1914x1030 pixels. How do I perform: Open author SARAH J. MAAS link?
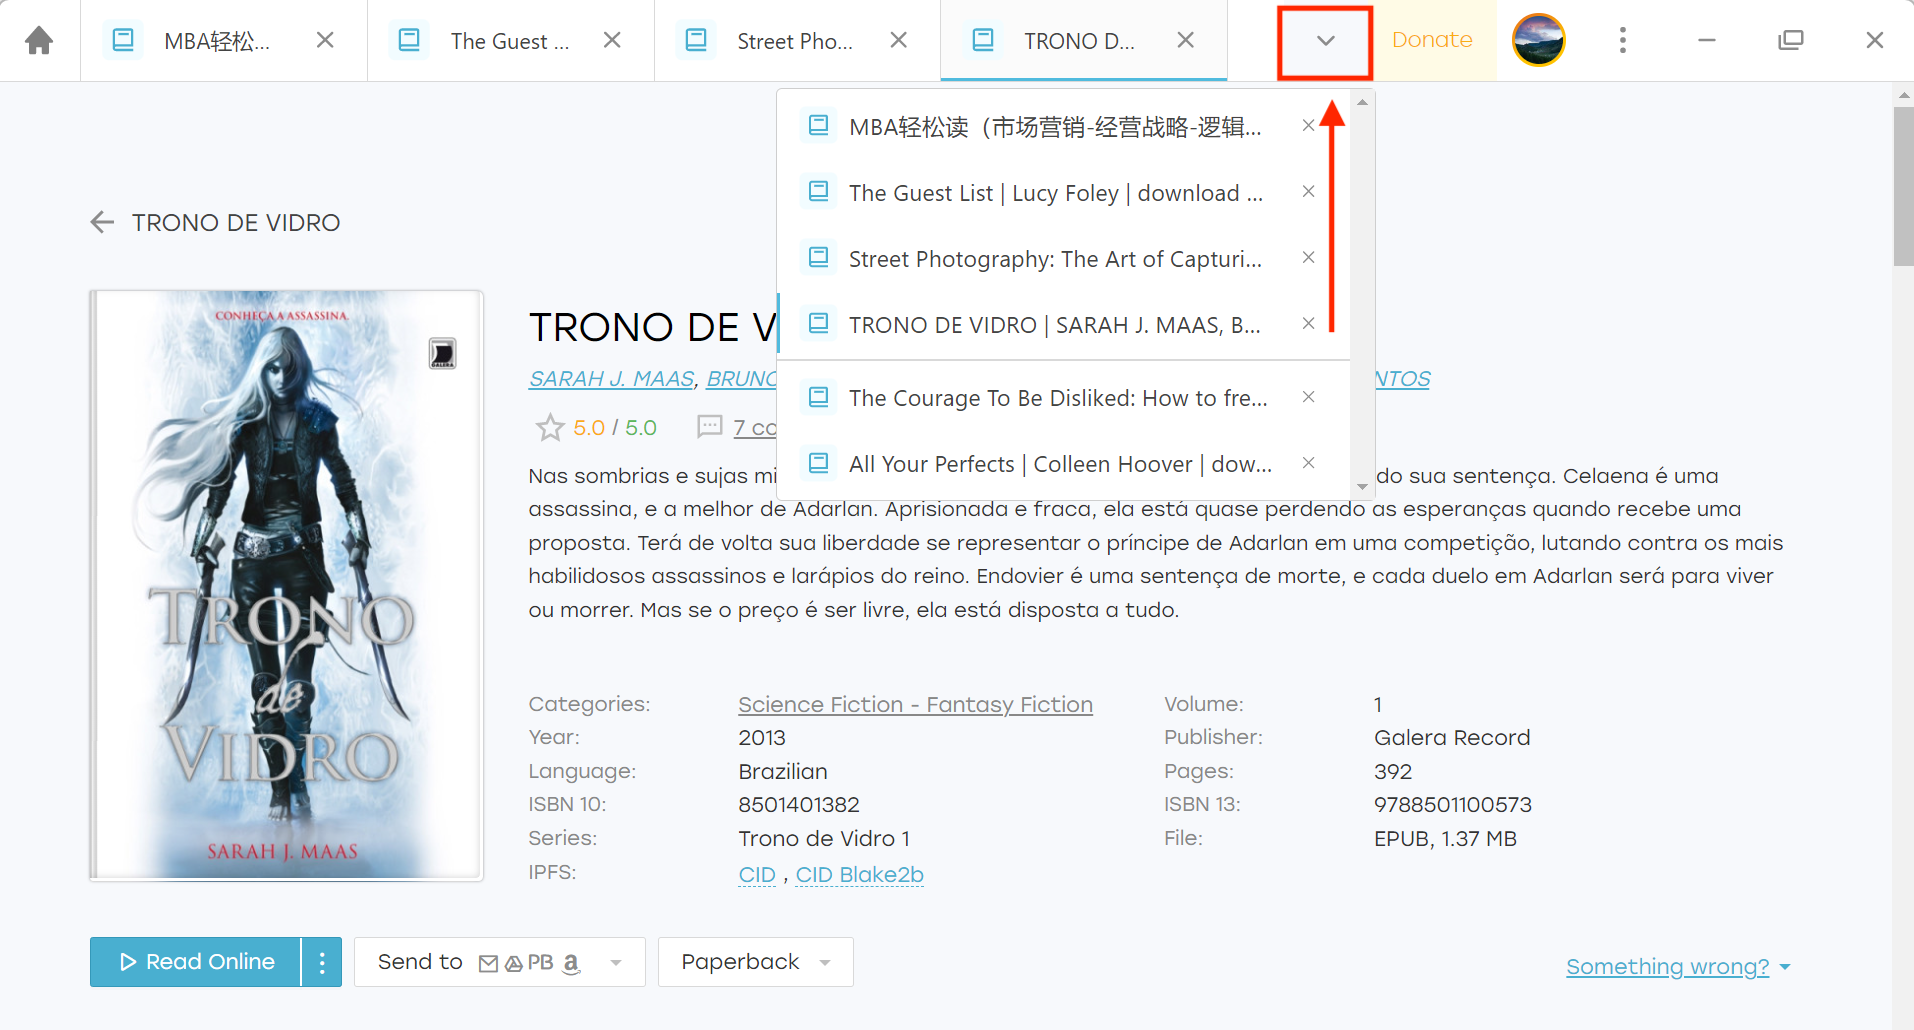(x=611, y=379)
